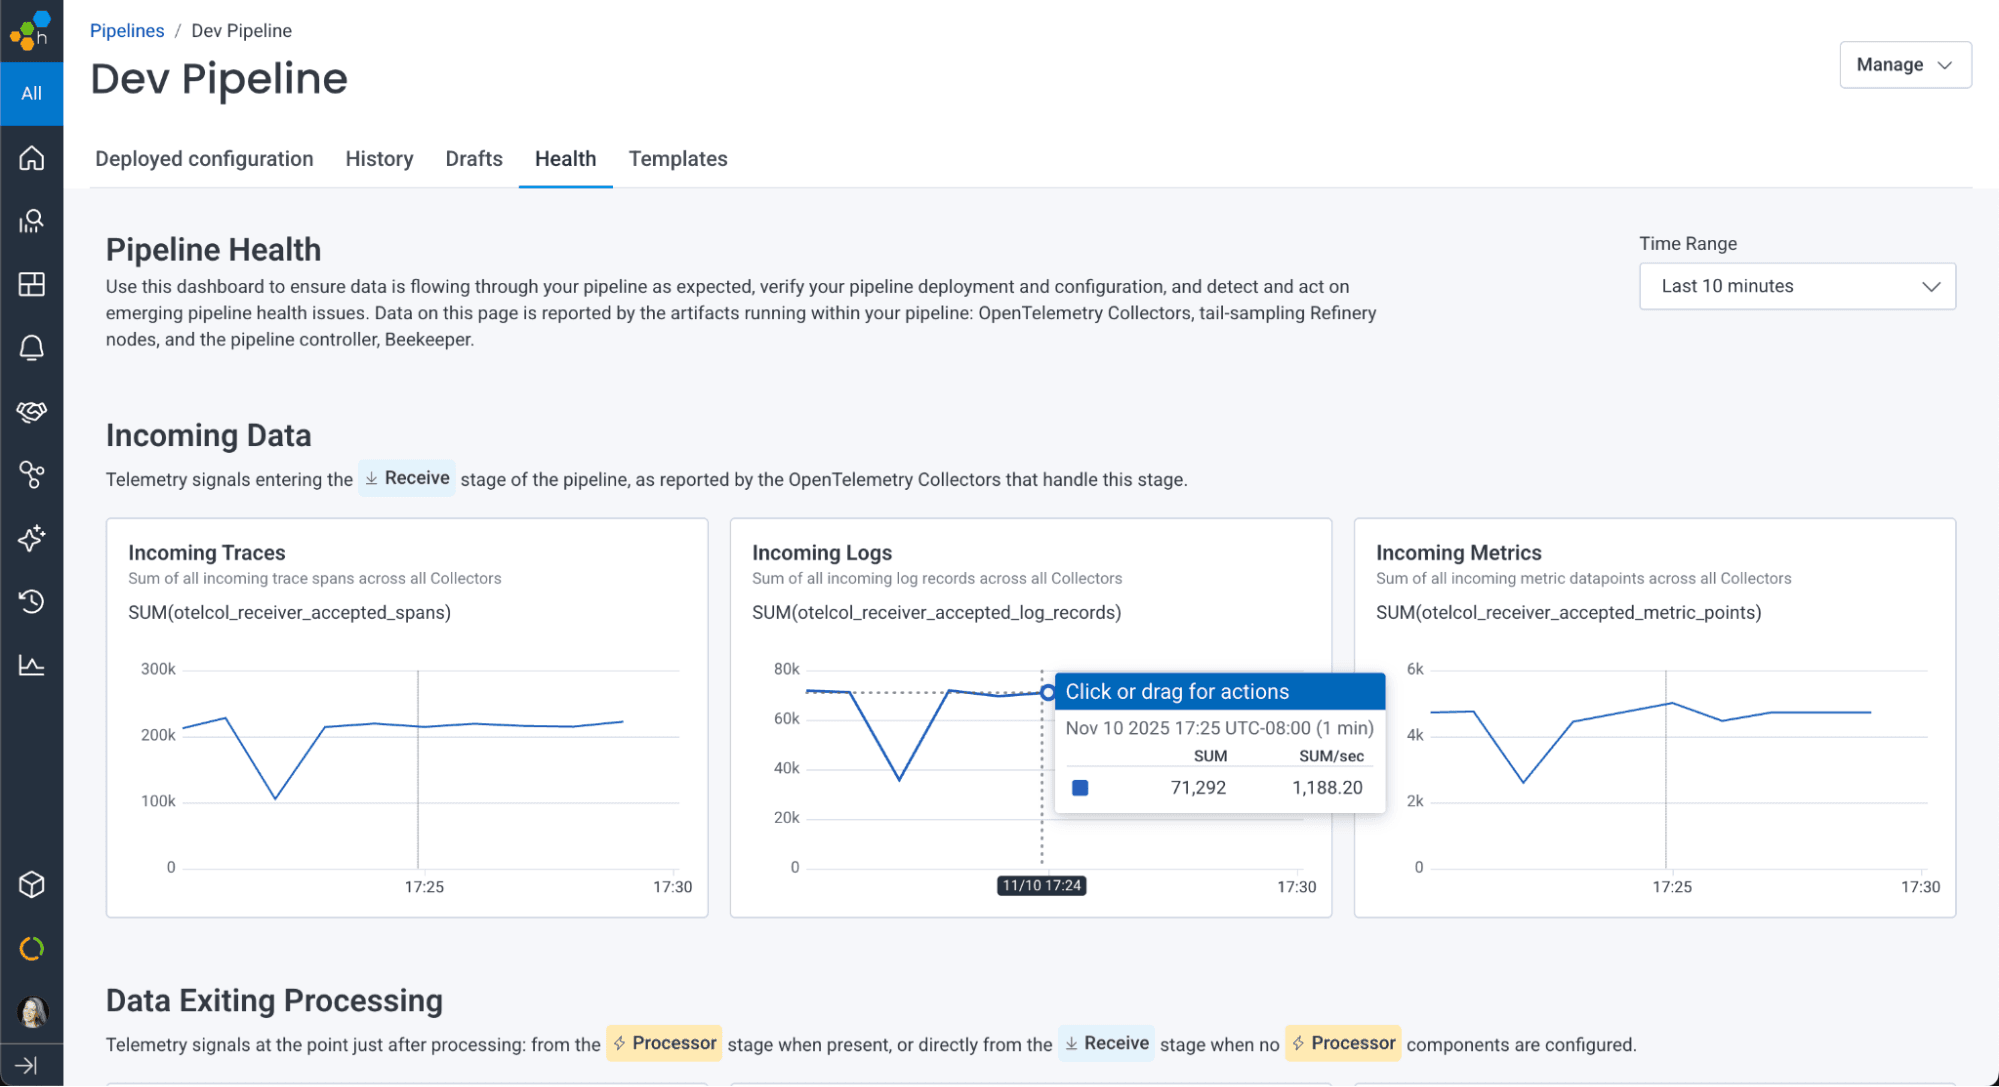
Task: Open the Deployed configuration tab
Action: (x=204, y=159)
